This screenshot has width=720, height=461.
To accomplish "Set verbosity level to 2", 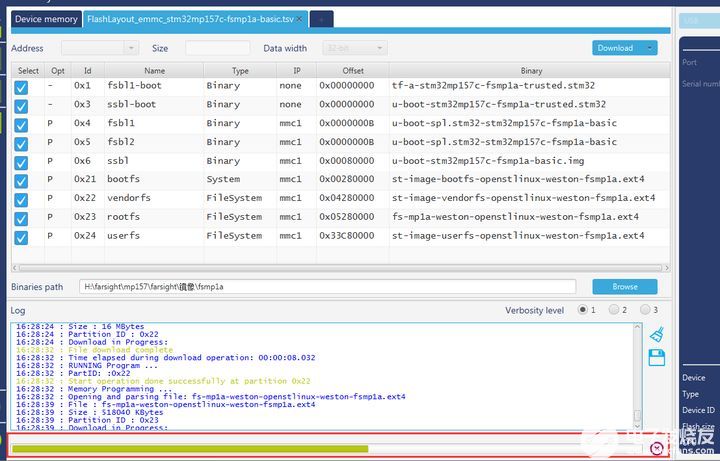I will coord(614,310).
